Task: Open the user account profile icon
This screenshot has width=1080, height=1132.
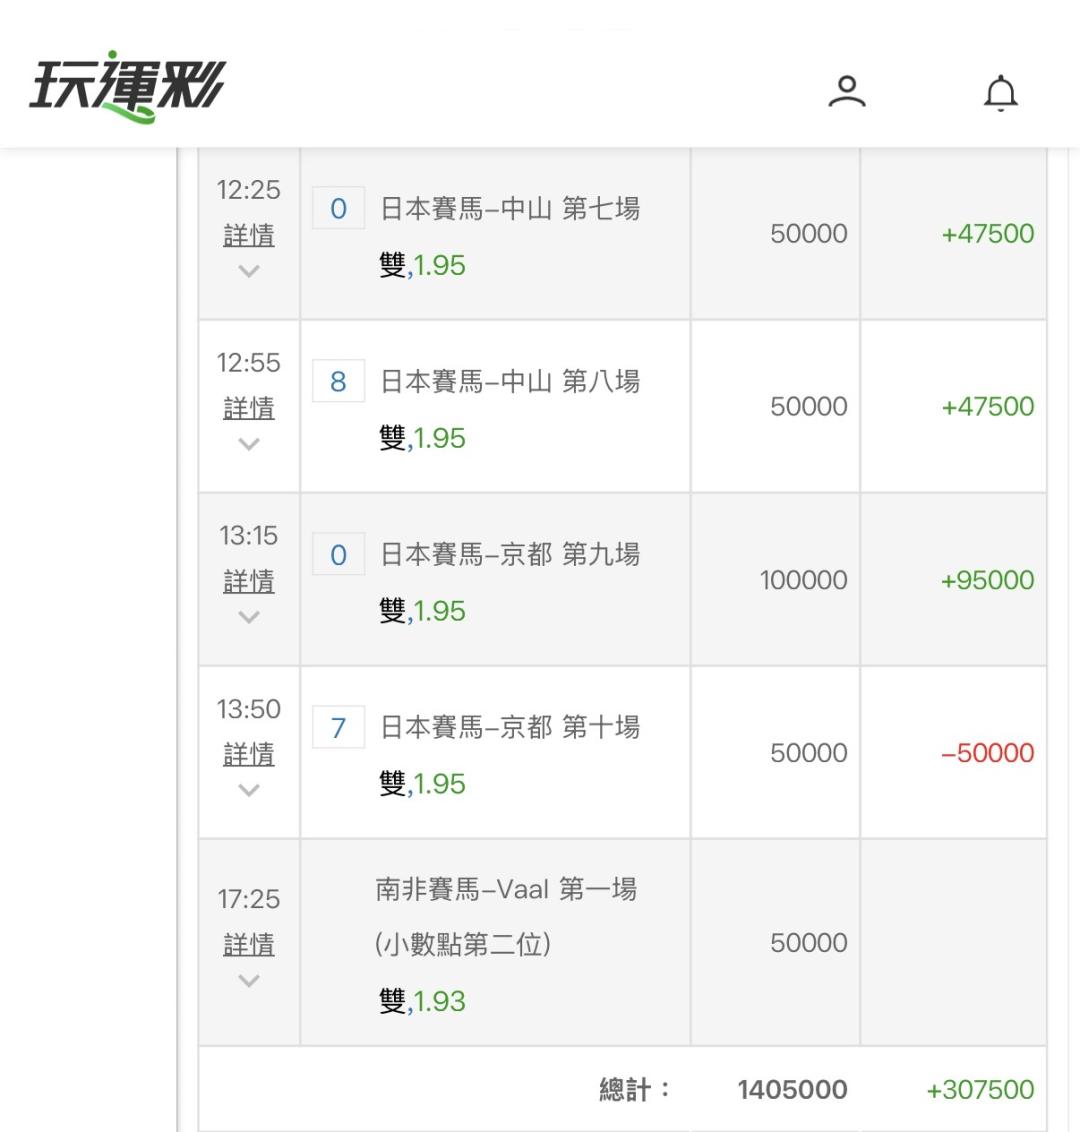Action: pos(846,92)
